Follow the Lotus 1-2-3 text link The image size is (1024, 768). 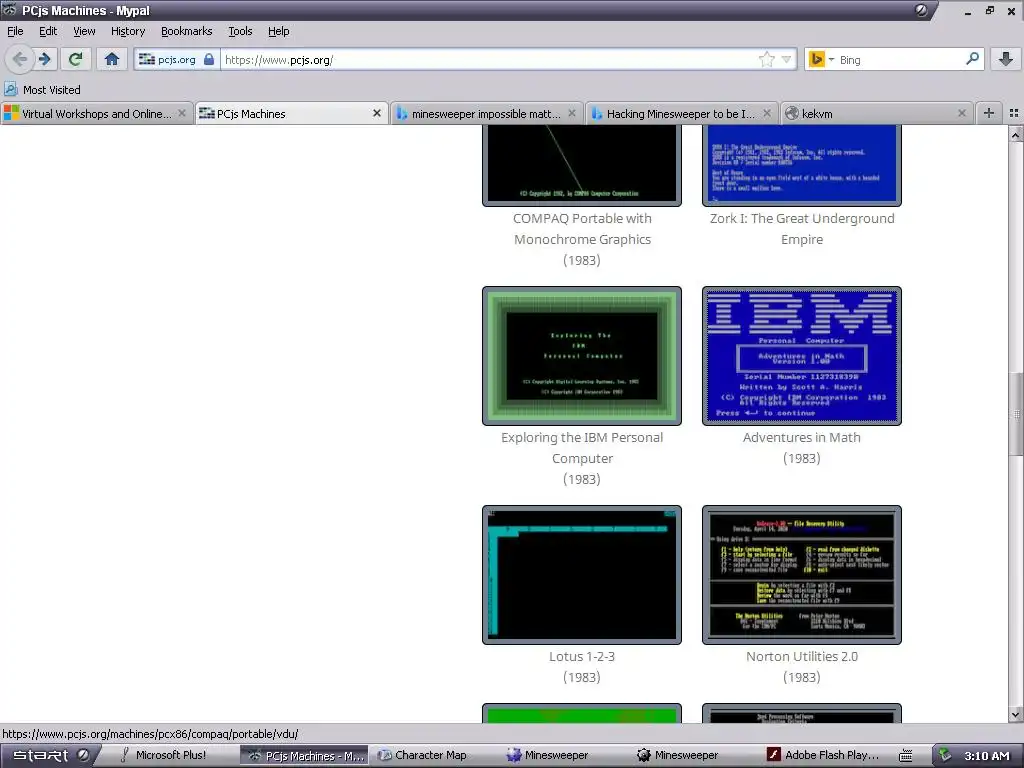click(582, 656)
